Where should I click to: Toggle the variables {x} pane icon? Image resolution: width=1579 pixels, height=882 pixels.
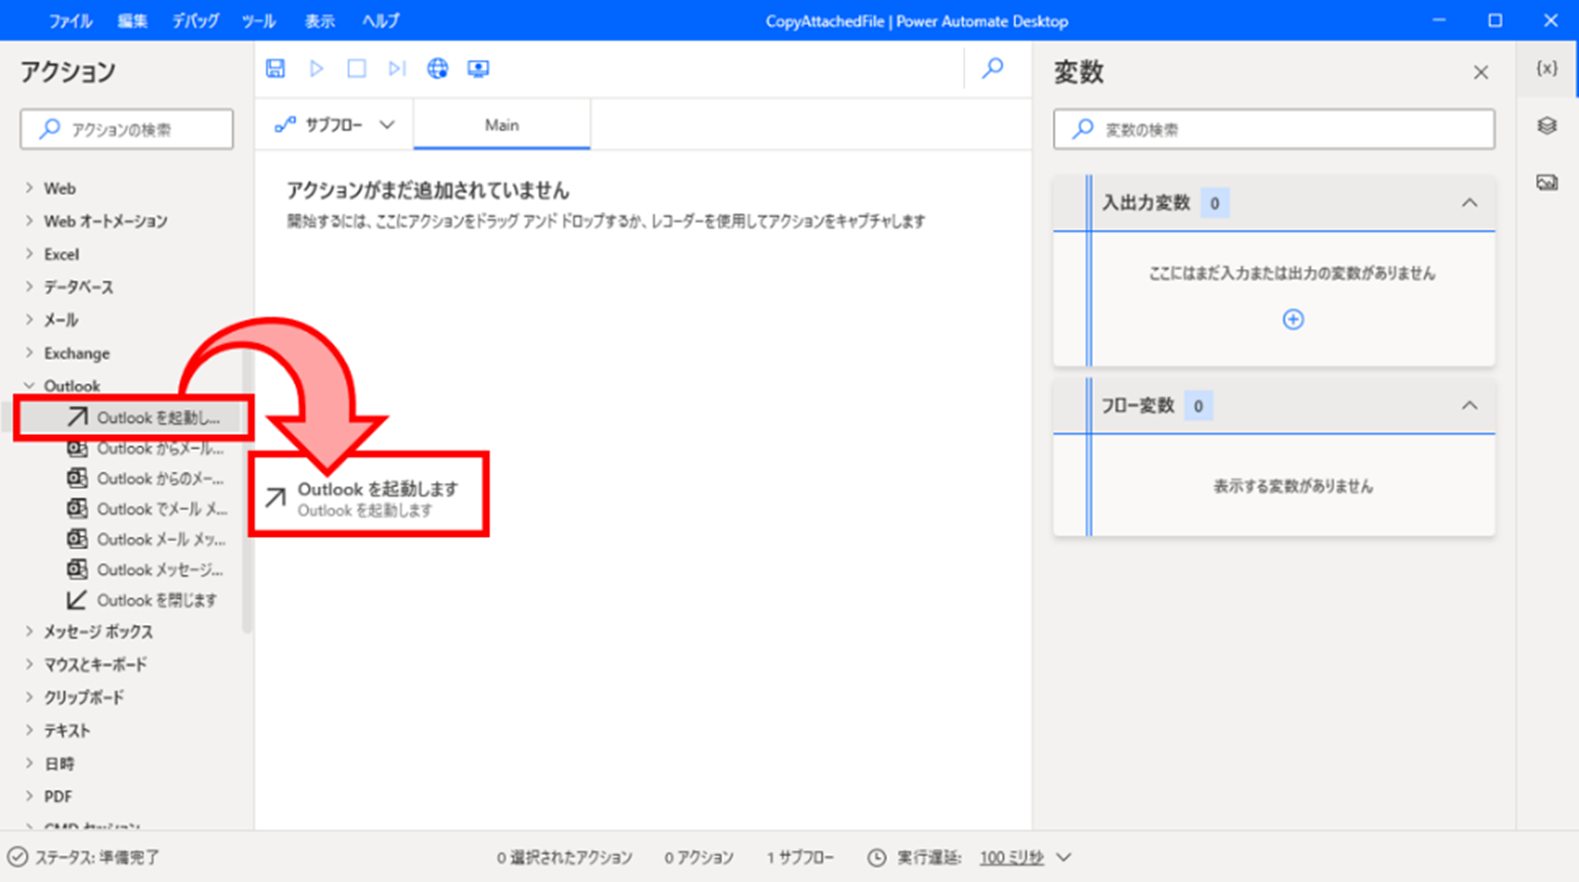point(1546,68)
